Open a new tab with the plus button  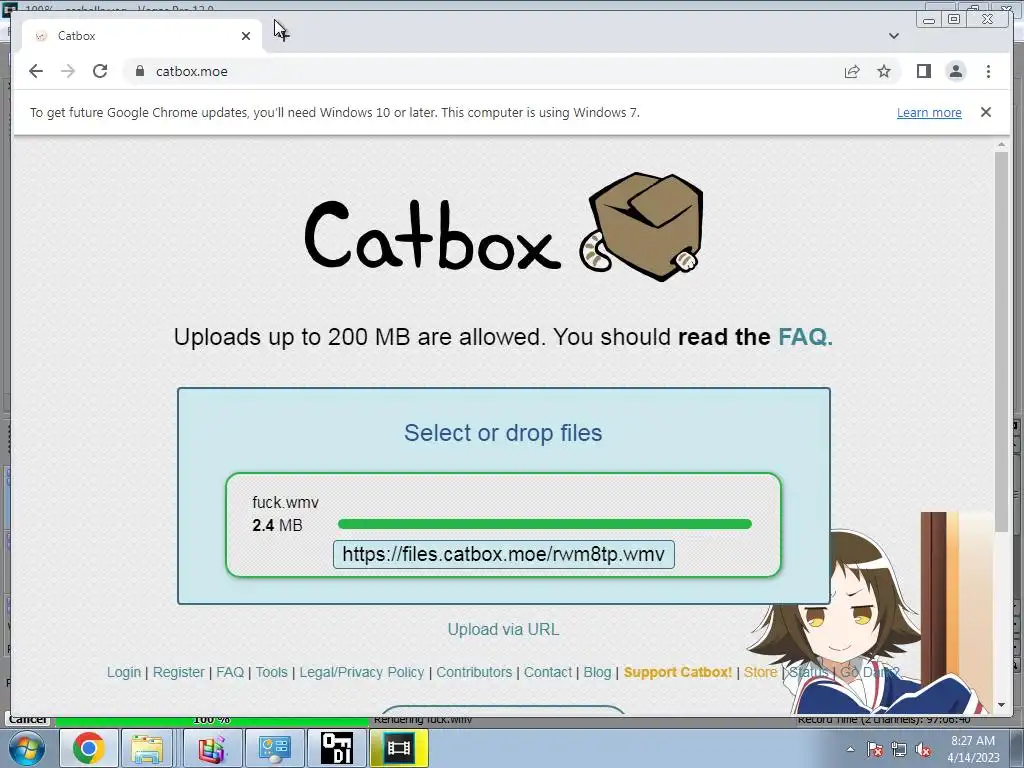click(282, 36)
